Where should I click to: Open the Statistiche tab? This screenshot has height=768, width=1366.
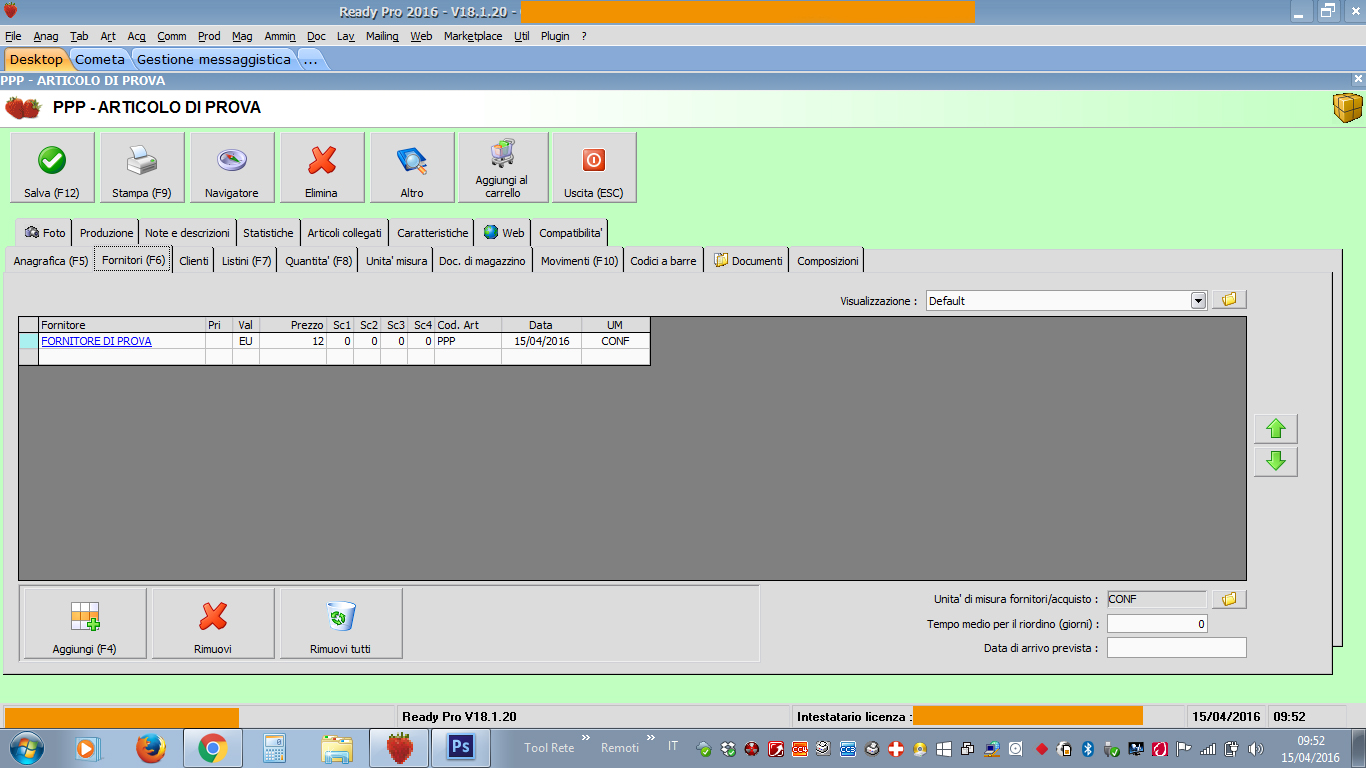[x=268, y=233]
